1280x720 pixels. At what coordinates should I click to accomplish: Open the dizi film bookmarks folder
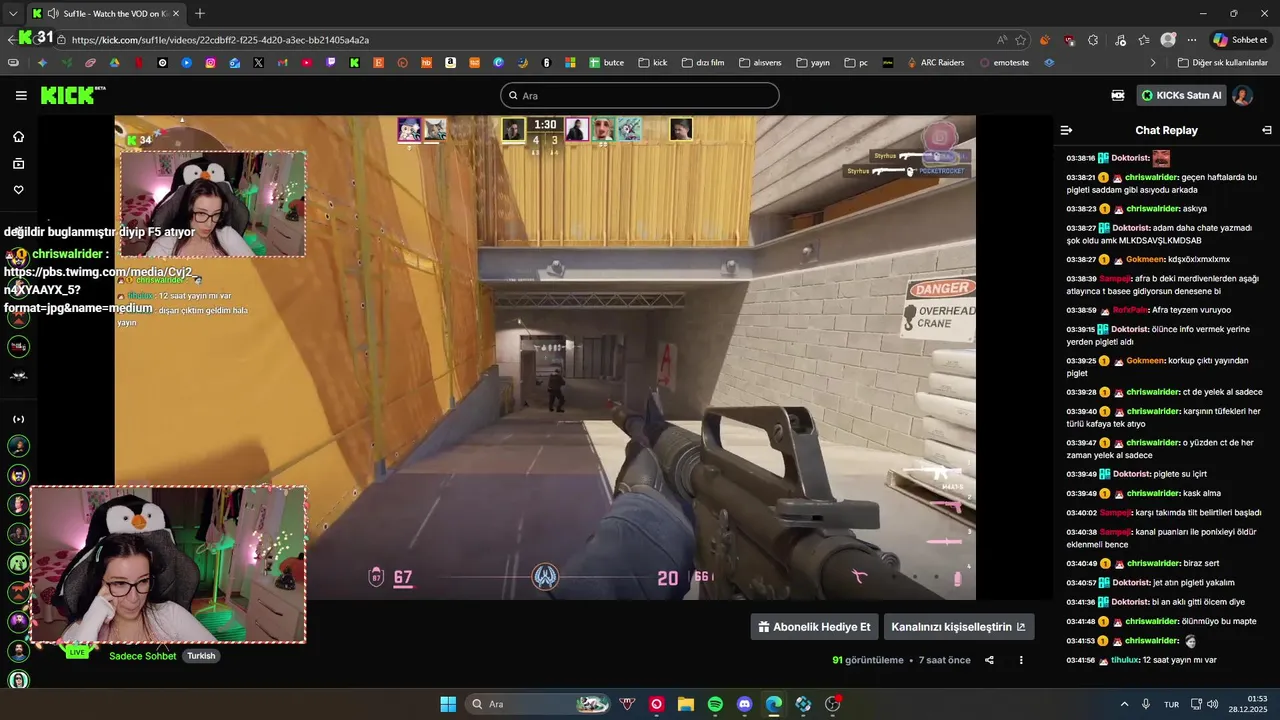[703, 62]
